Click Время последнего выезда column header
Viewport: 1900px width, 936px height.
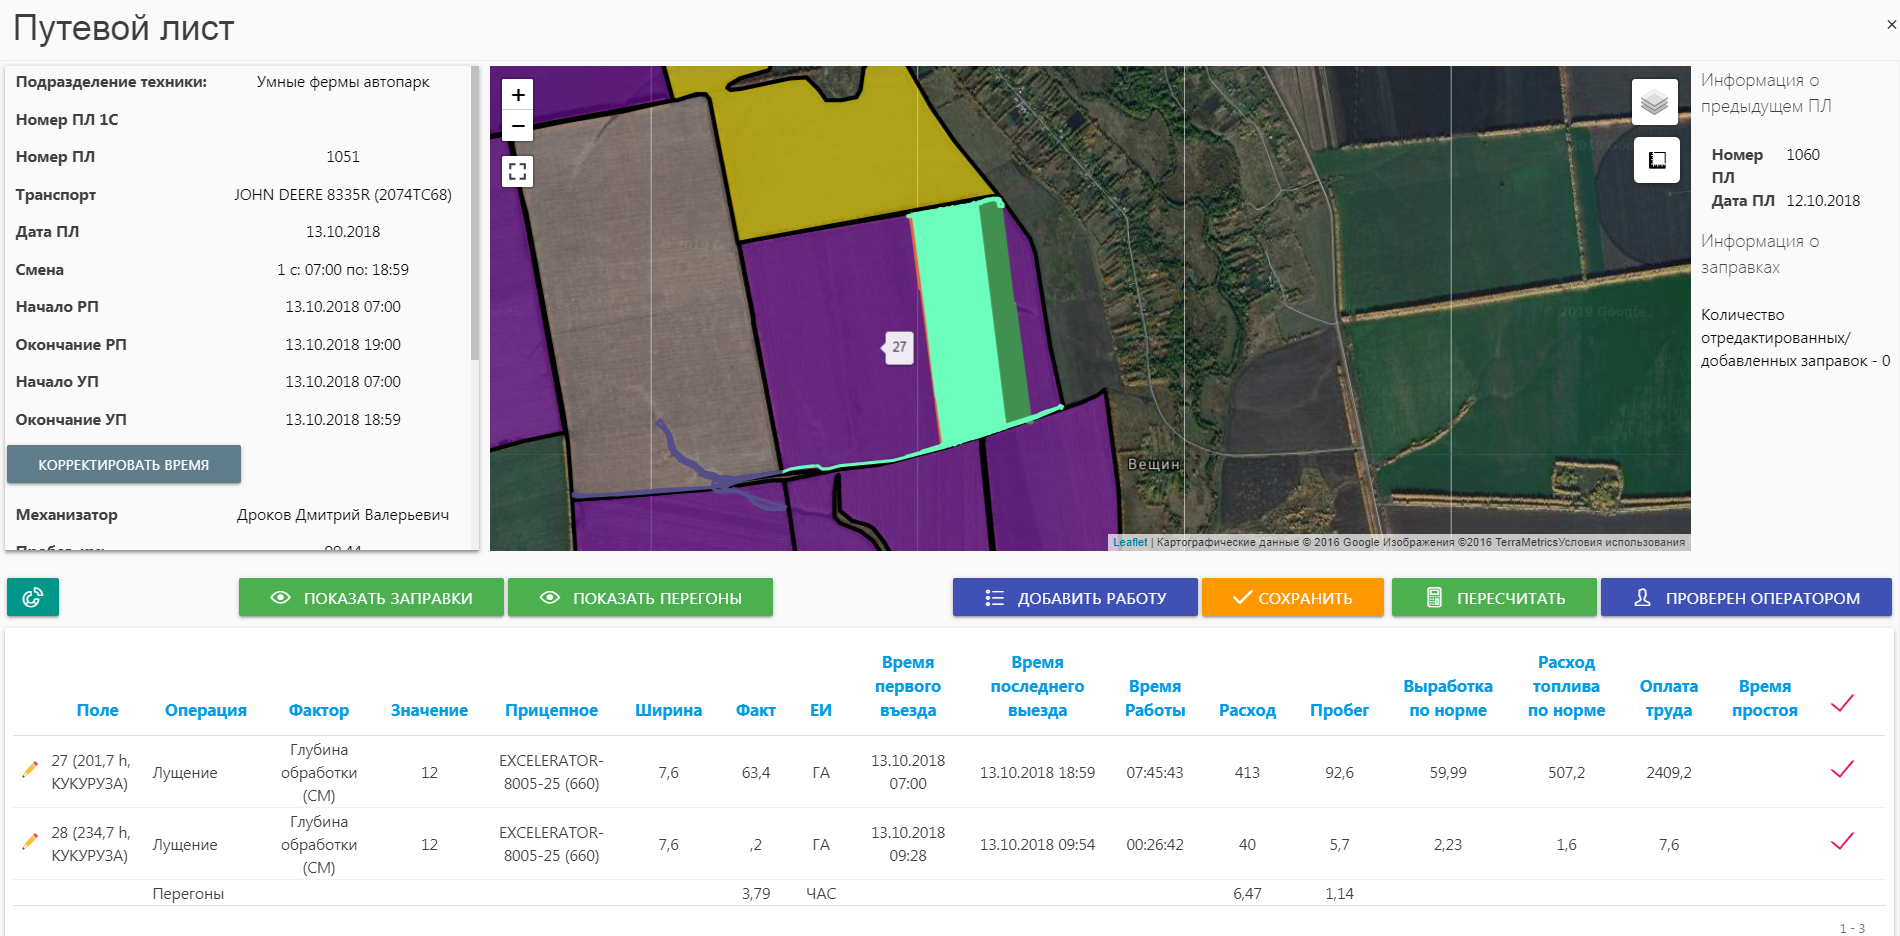(1037, 686)
